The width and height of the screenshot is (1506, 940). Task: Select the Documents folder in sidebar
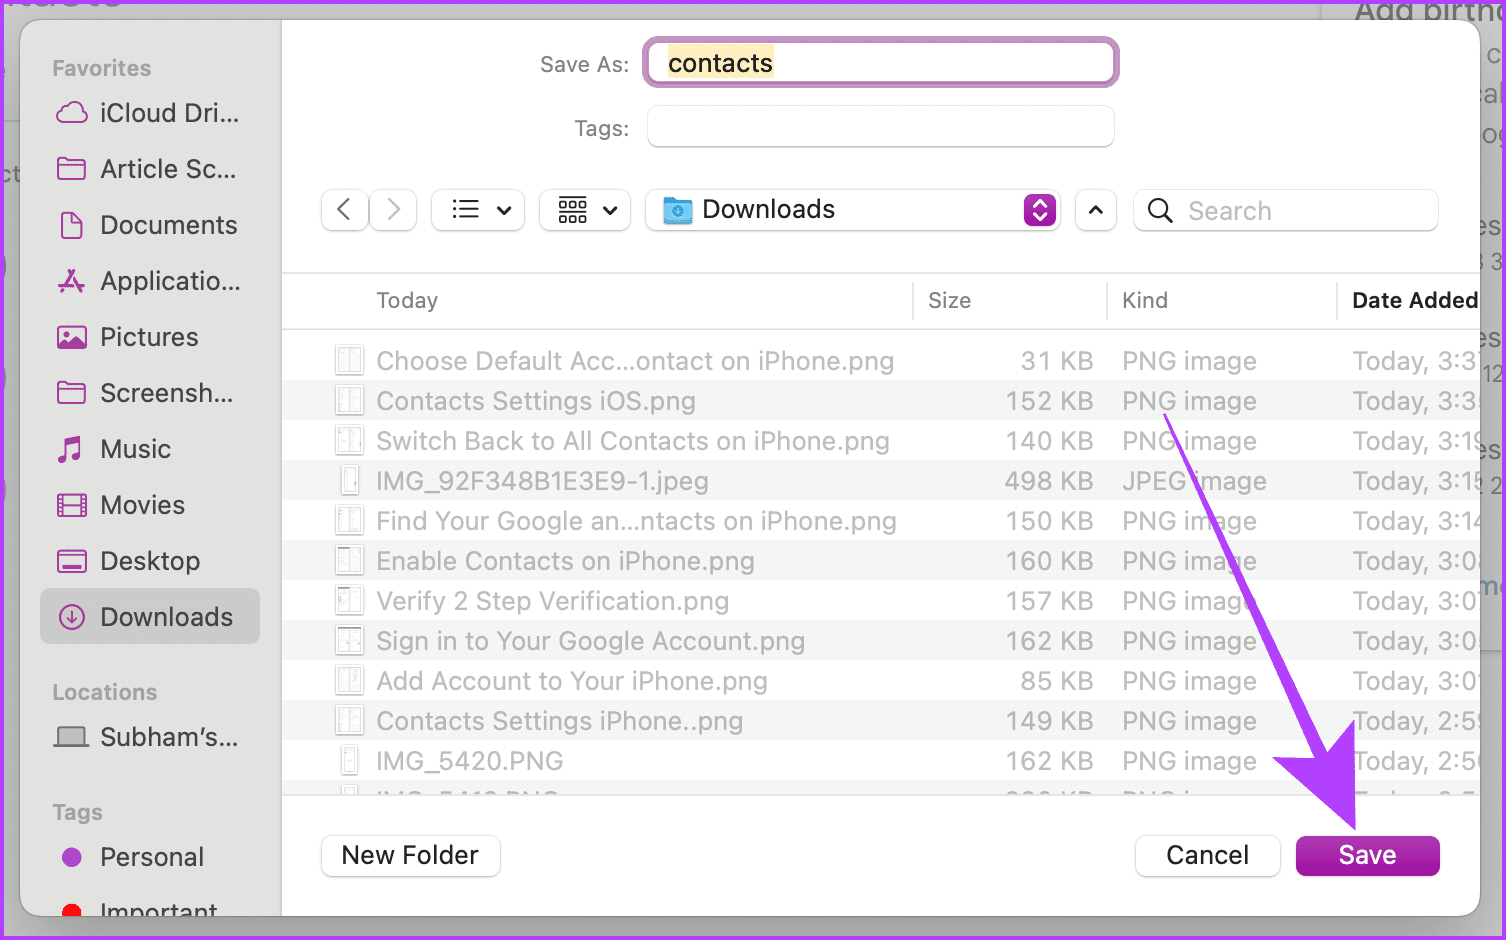click(168, 225)
